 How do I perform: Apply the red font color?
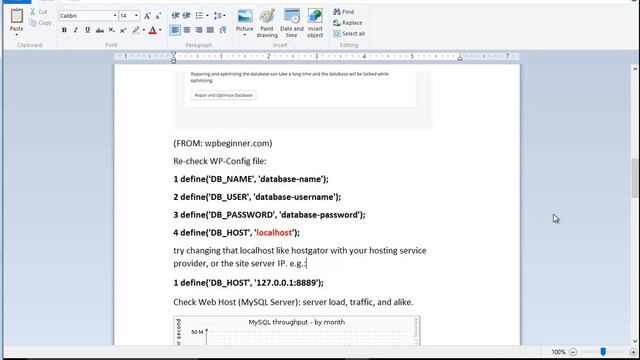click(x=153, y=30)
